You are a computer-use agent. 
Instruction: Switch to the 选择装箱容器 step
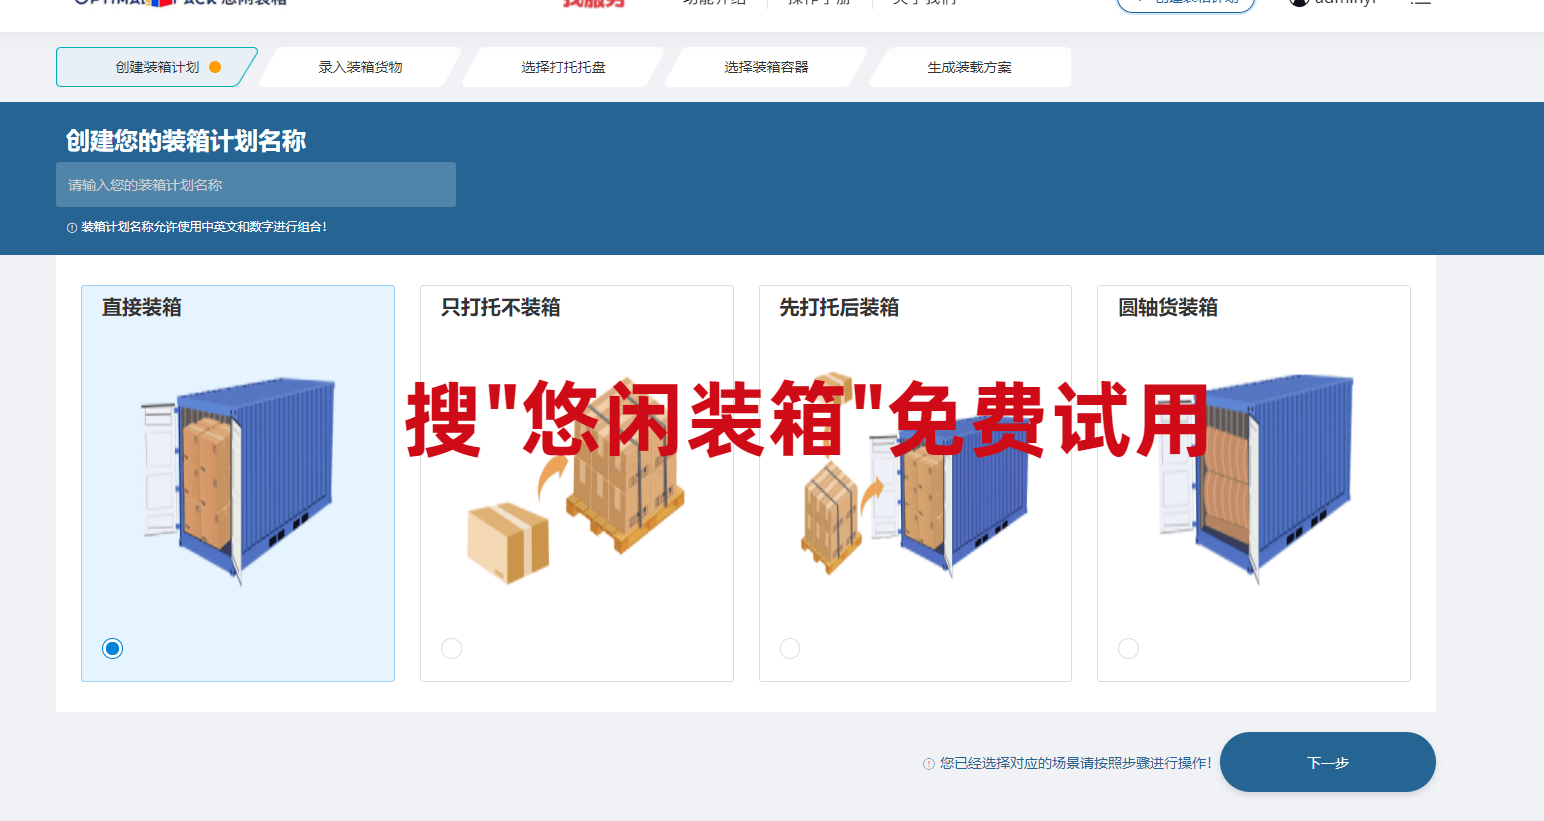point(768,67)
